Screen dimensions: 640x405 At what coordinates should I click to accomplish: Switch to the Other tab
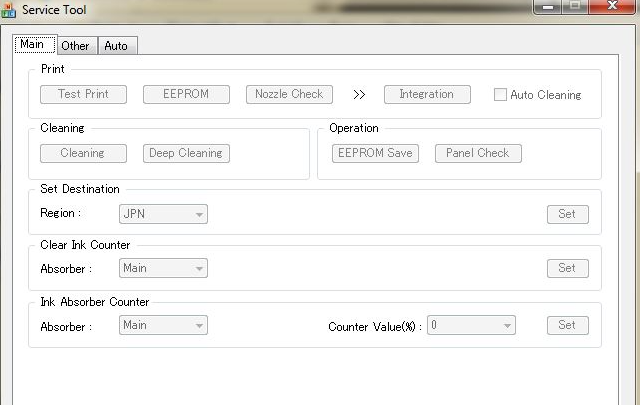[x=75, y=45]
